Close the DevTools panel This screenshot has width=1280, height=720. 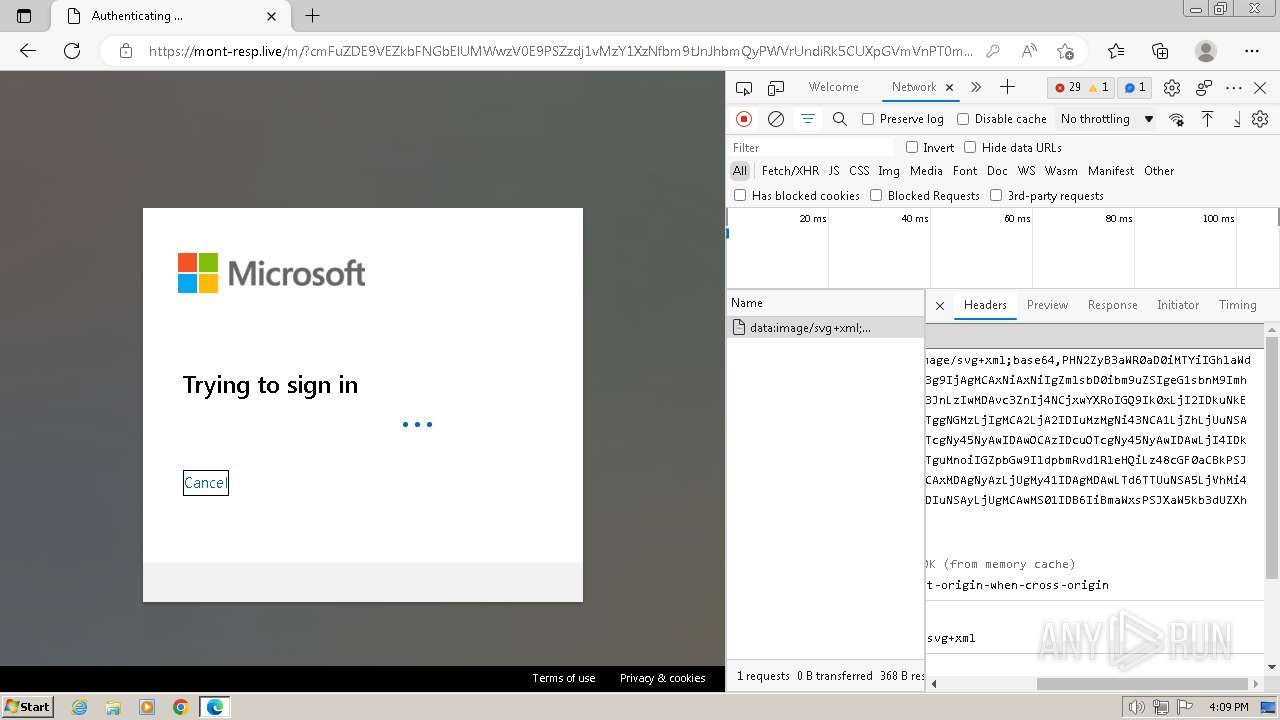[1260, 88]
